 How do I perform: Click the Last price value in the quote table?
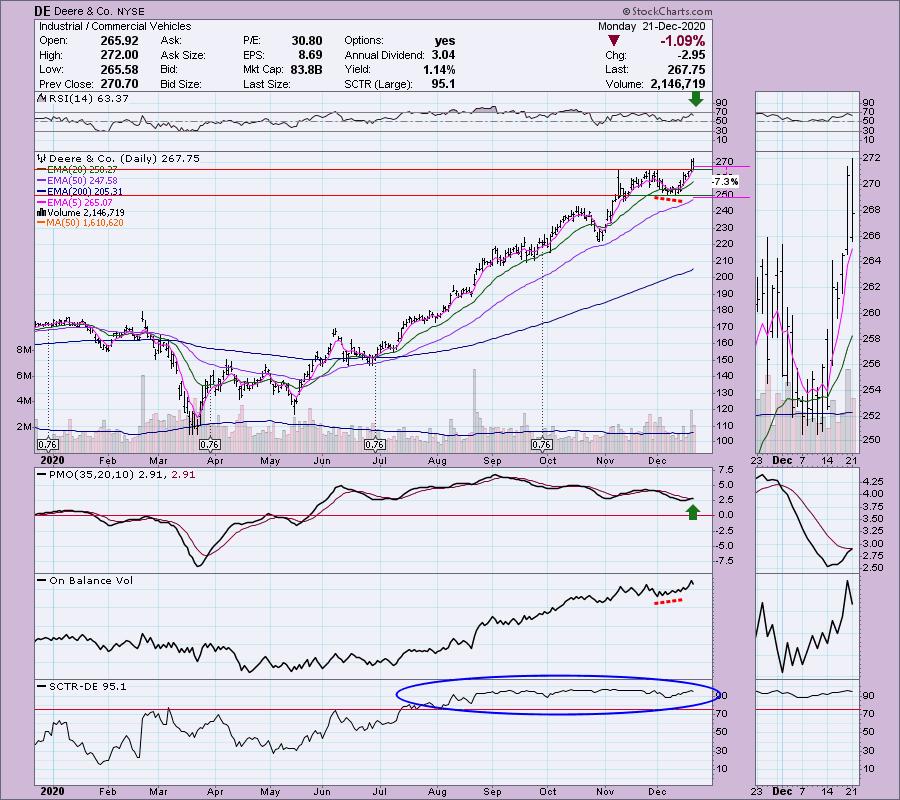tap(686, 69)
